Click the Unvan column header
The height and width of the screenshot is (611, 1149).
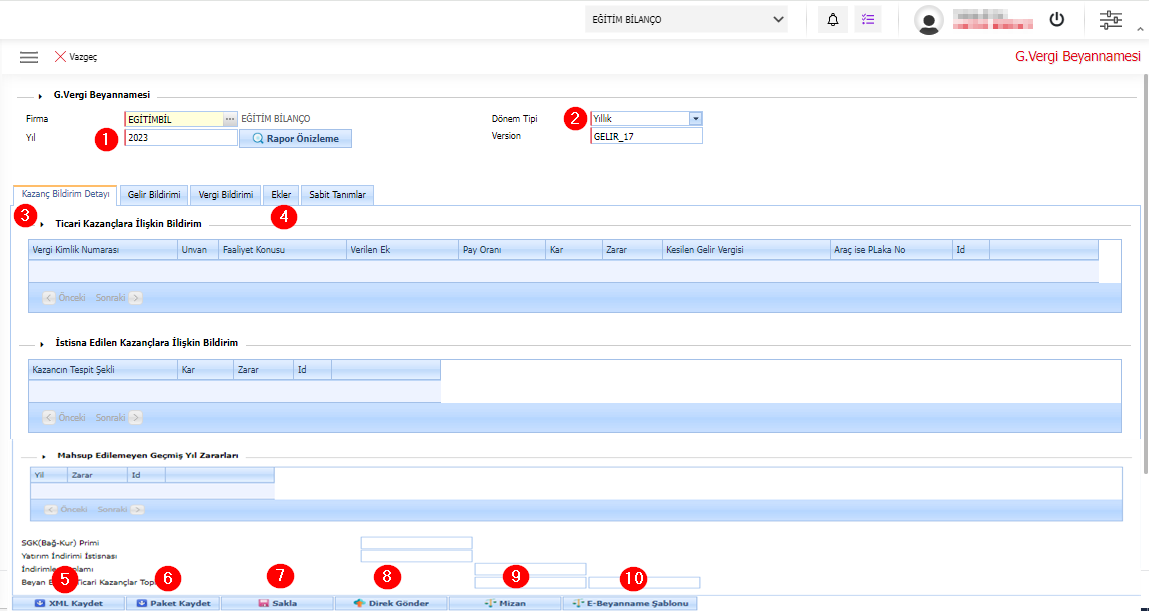tap(198, 250)
